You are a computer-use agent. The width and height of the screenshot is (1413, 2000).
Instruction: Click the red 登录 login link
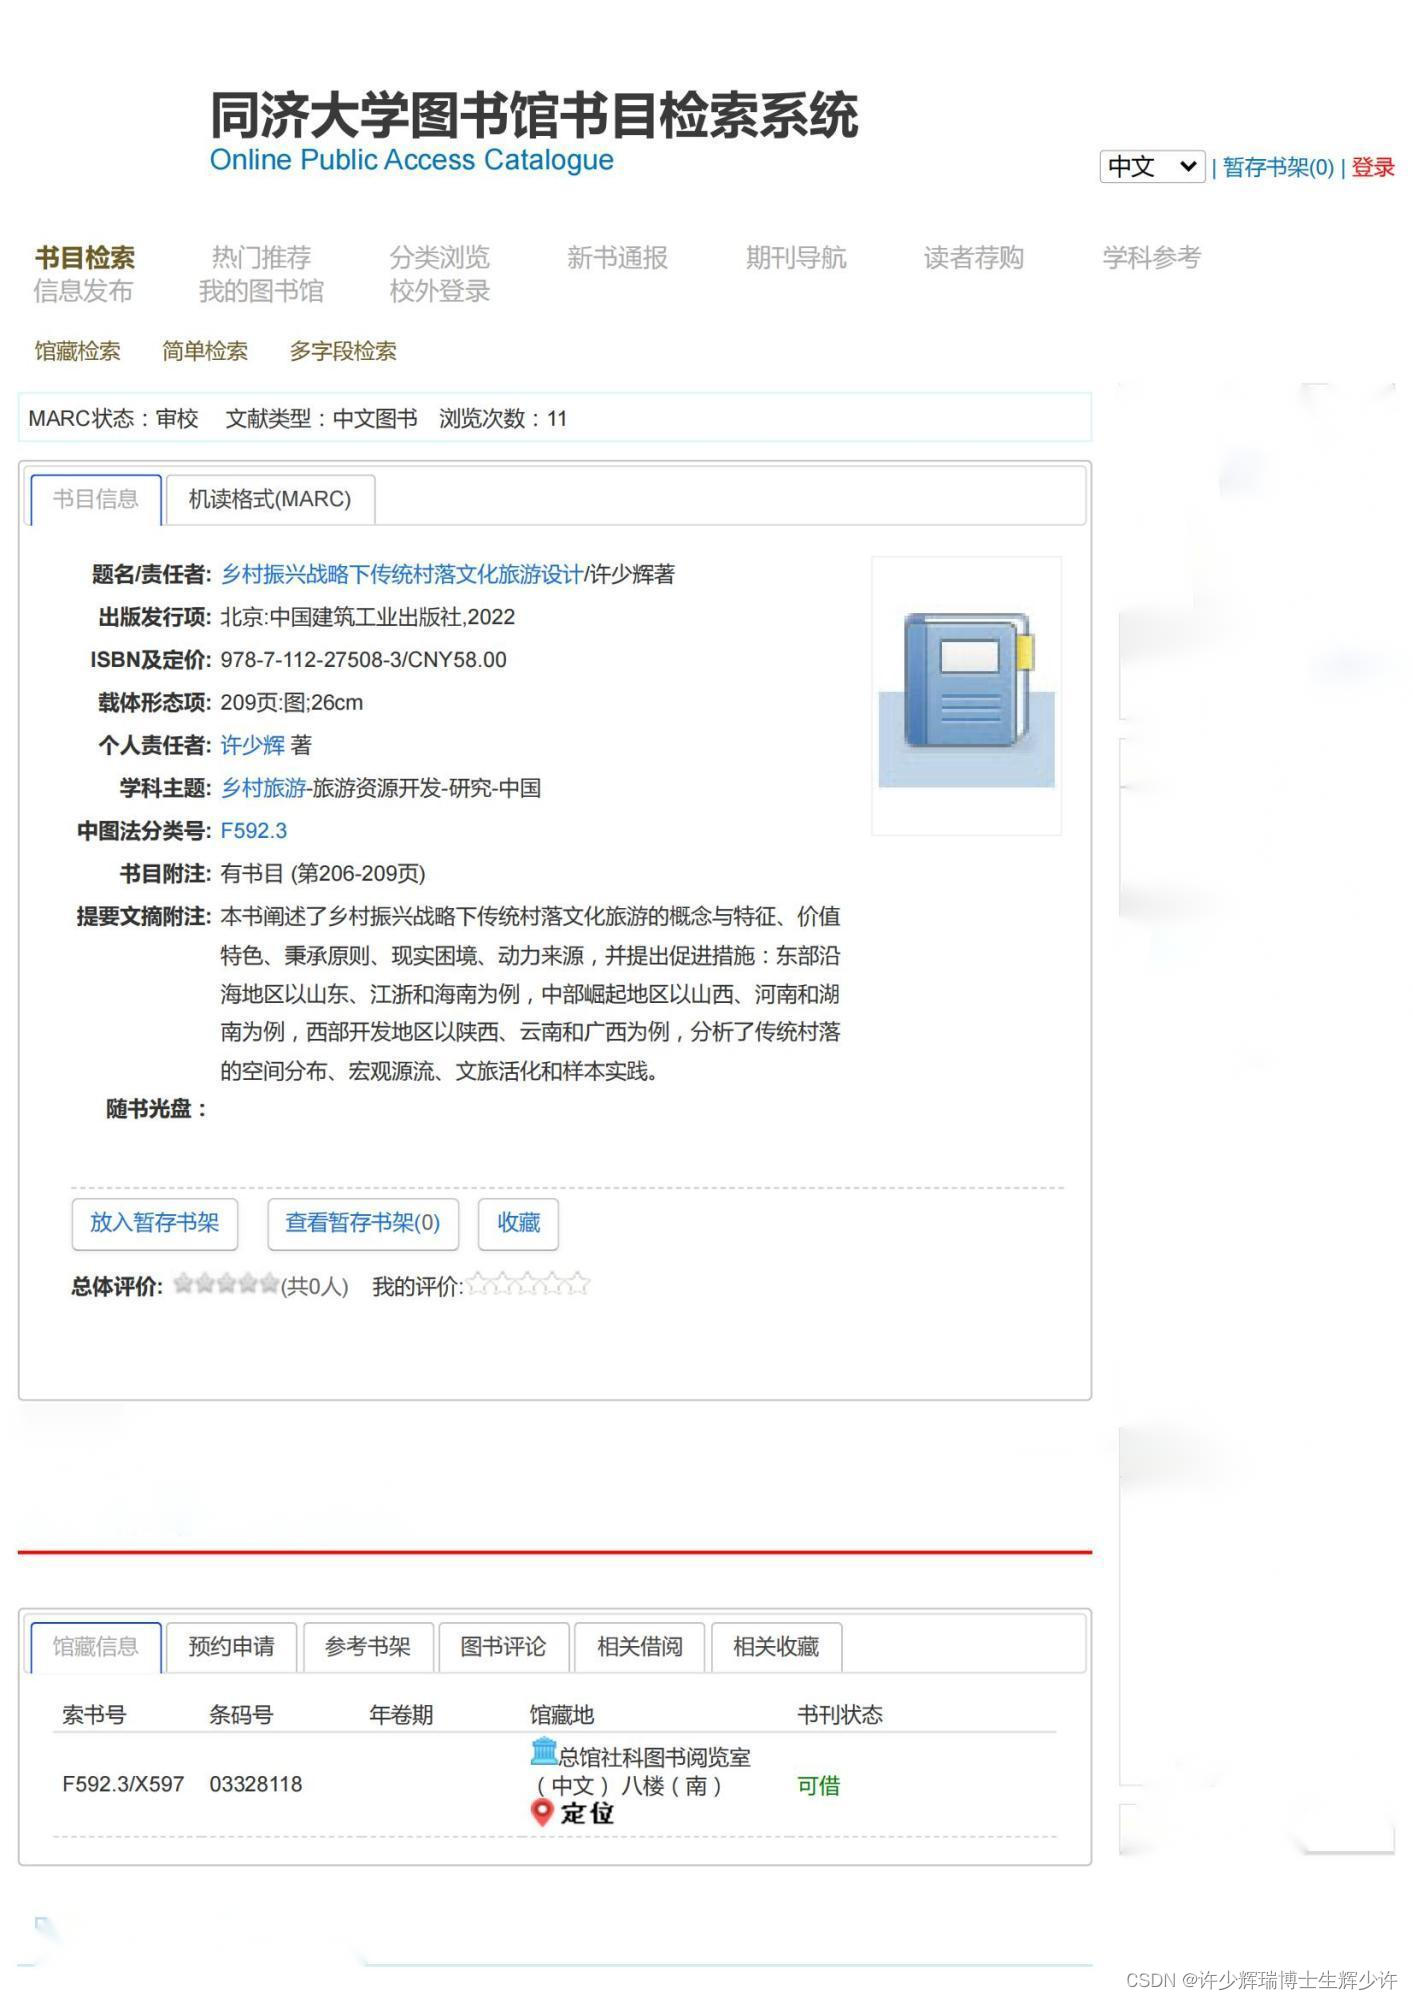(1373, 167)
